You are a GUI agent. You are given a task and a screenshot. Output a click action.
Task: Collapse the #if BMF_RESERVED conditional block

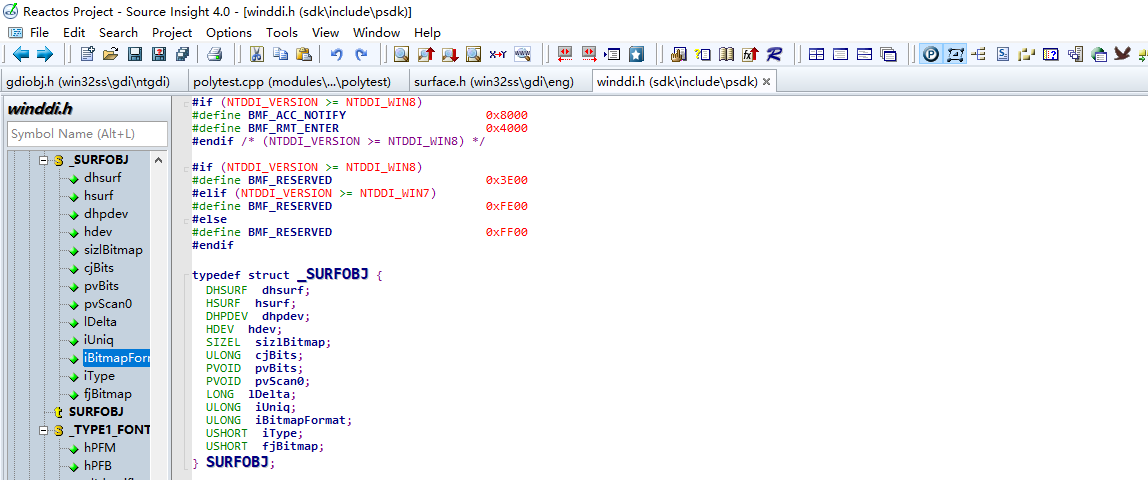tap(188, 167)
